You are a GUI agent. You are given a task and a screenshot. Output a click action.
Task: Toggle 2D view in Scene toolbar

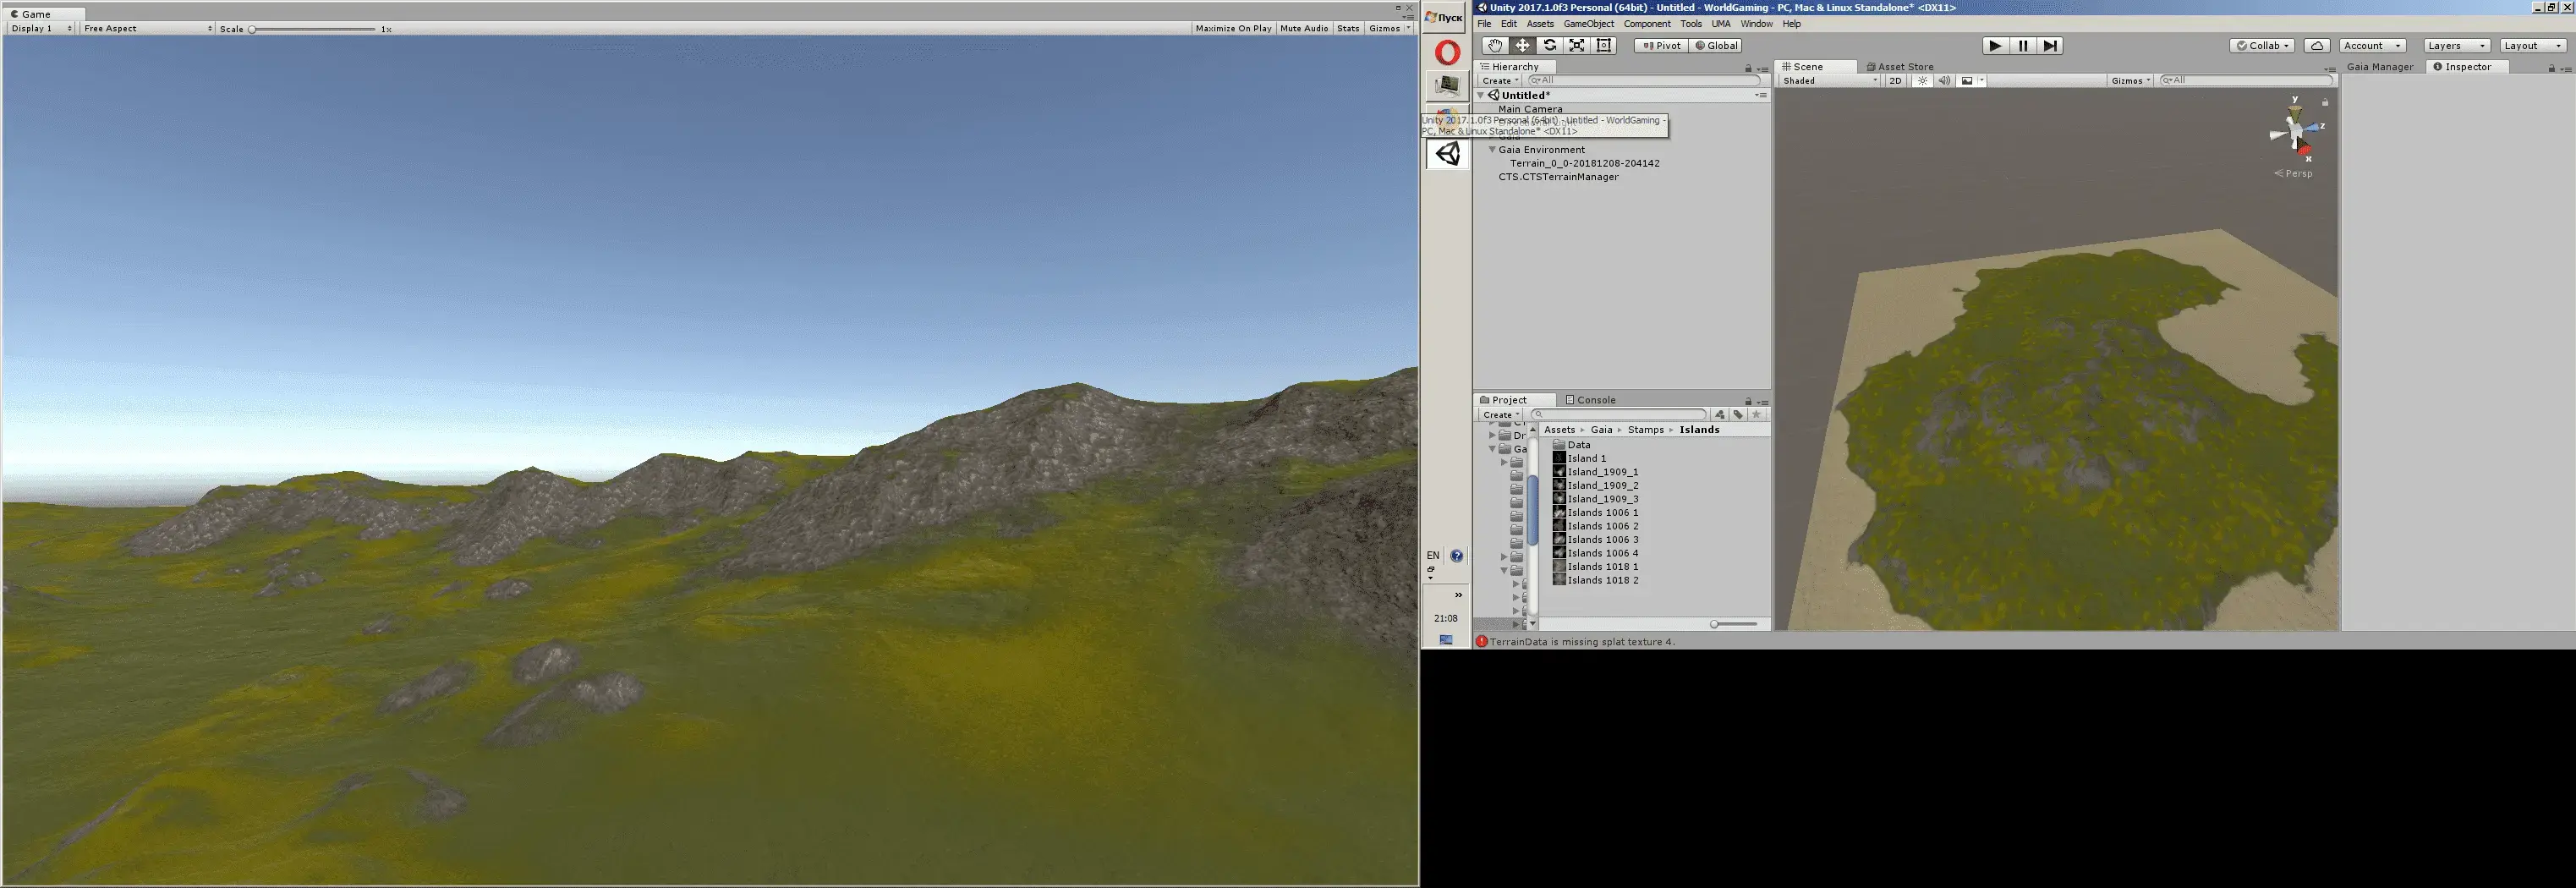(x=1896, y=81)
